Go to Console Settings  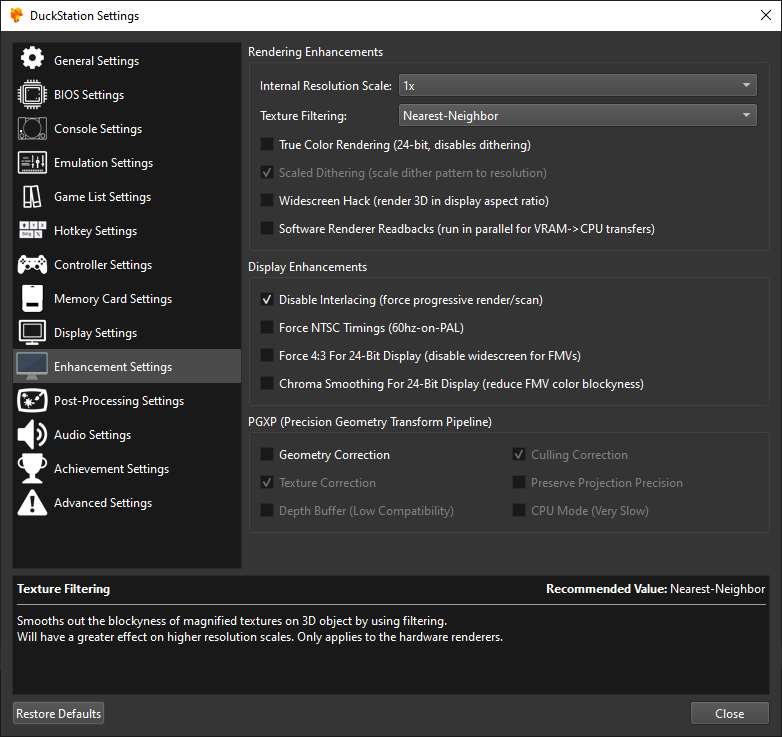tap(127, 129)
